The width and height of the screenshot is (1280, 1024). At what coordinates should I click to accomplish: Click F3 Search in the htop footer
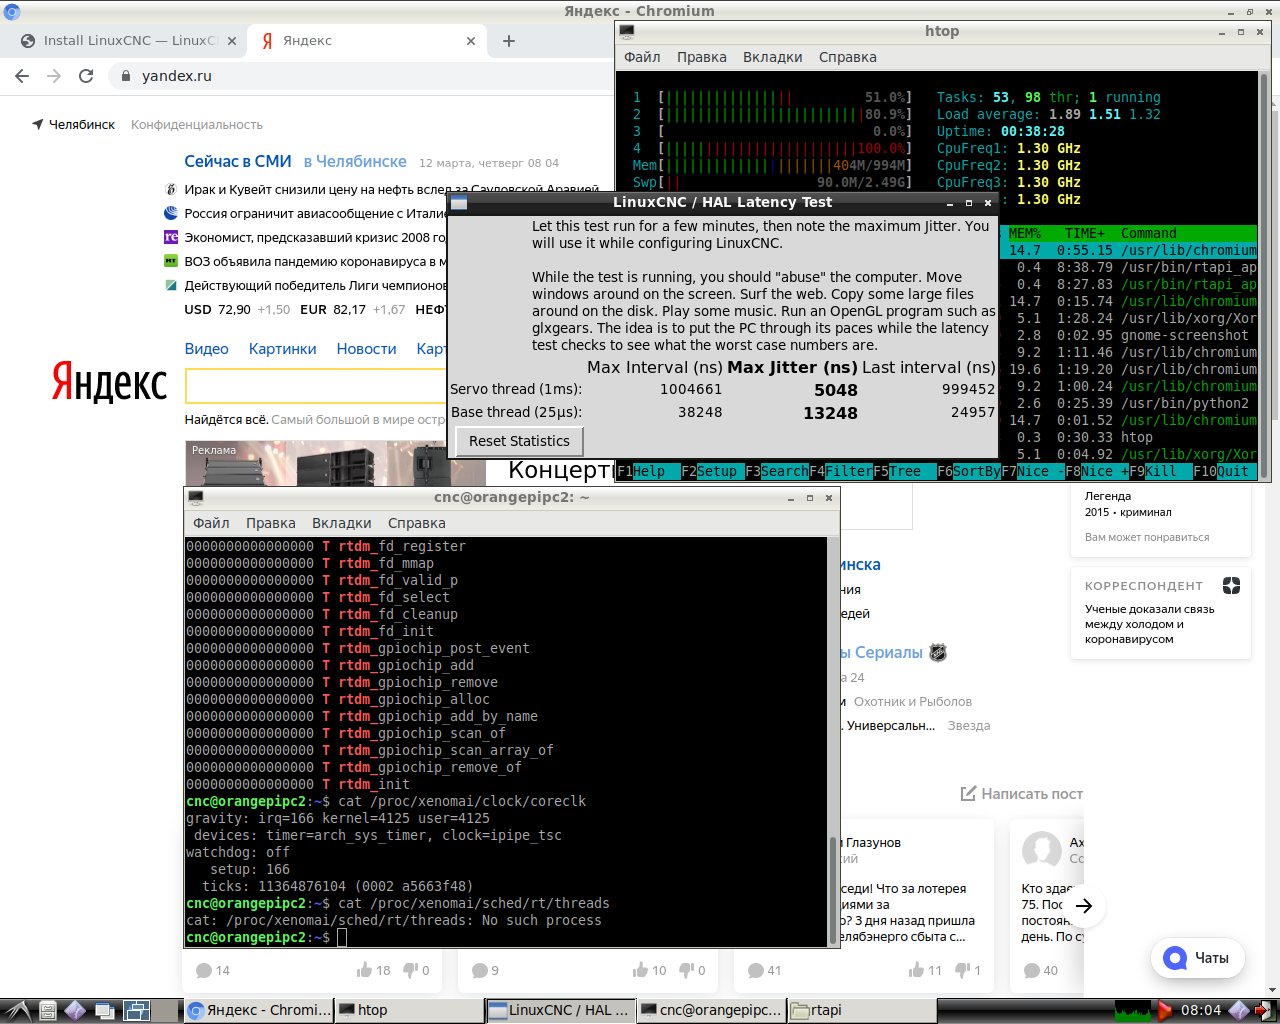777,471
